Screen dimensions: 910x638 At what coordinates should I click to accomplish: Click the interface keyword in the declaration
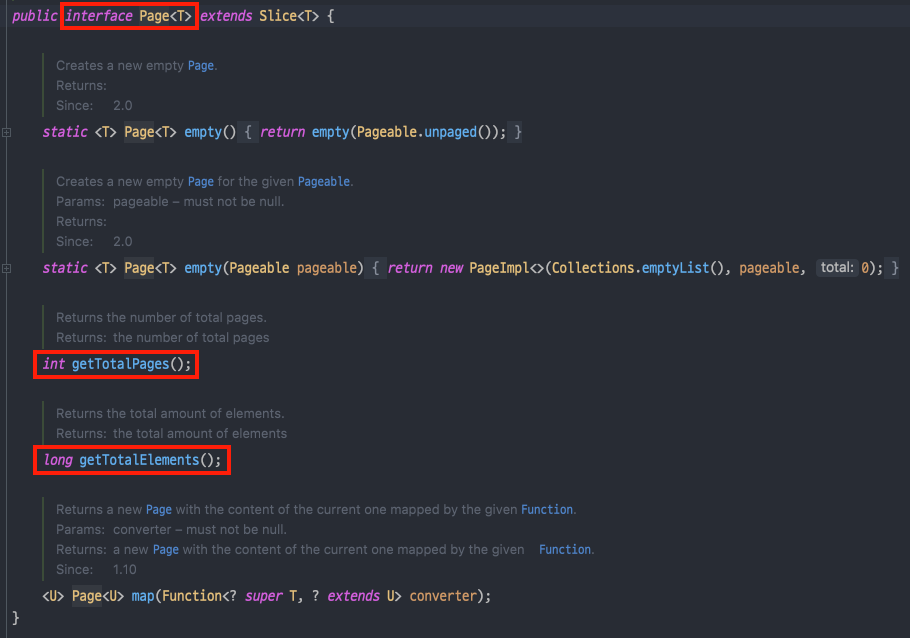pos(99,16)
